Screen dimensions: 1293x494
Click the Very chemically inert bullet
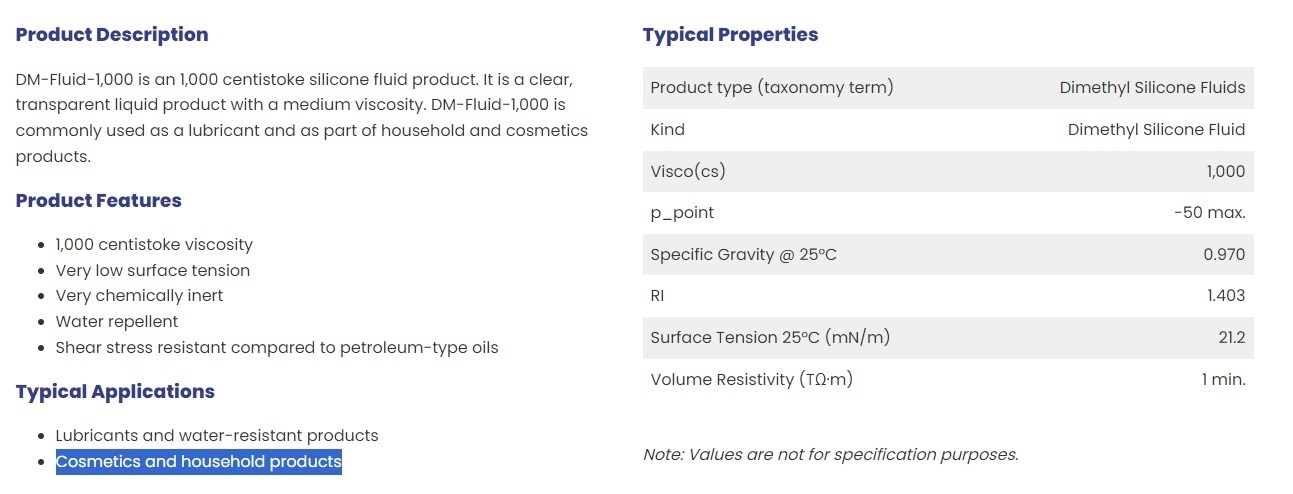tap(140, 296)
